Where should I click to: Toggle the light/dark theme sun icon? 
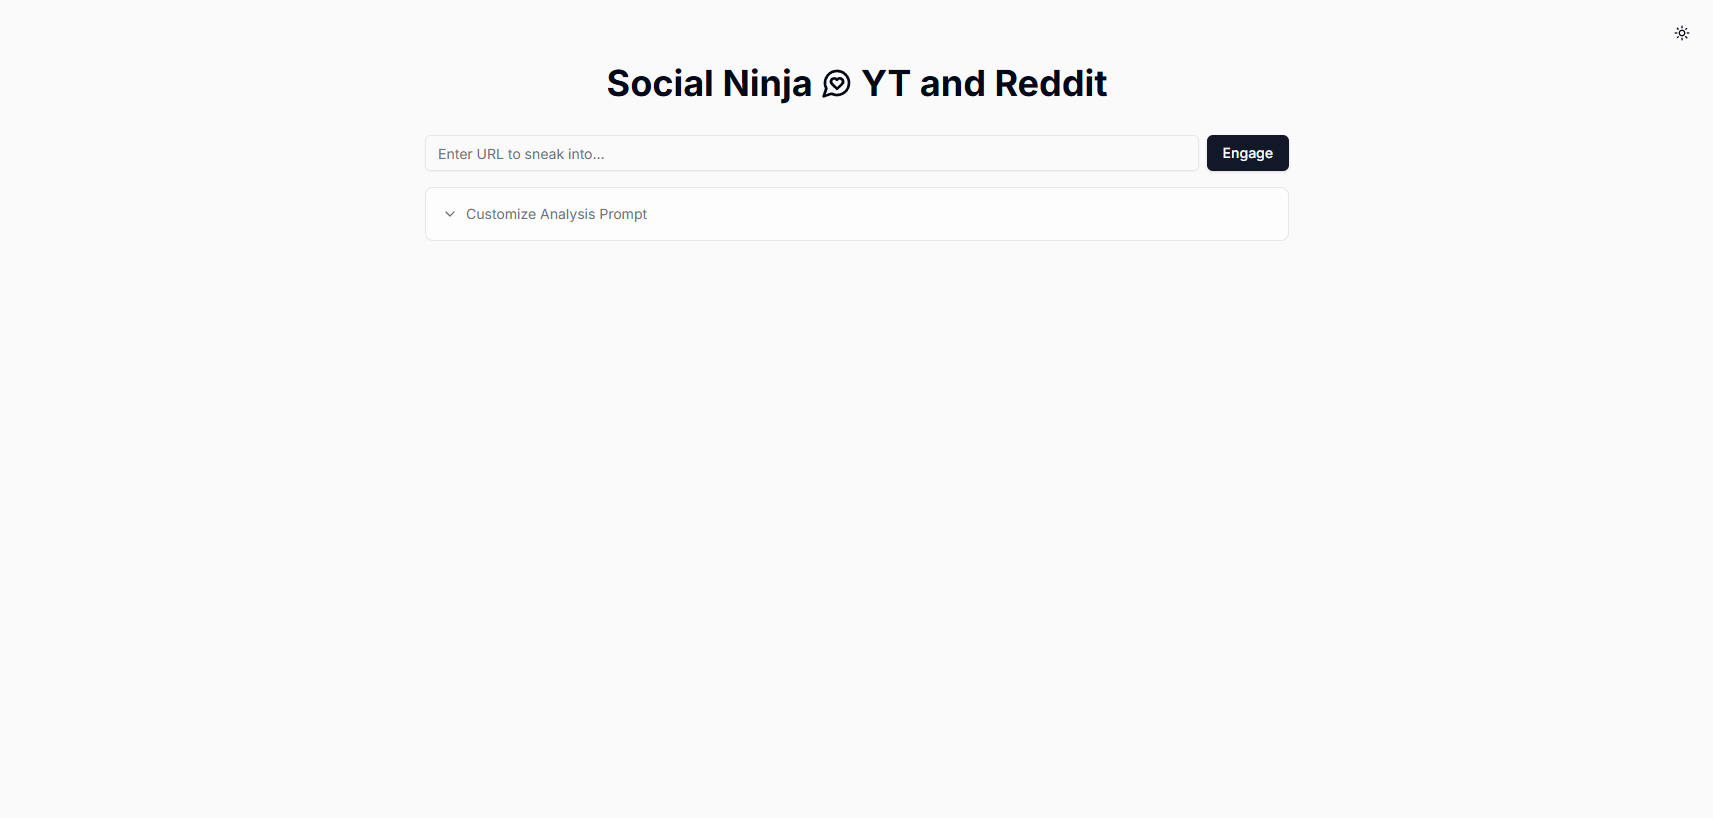(x=1682, y=33)
